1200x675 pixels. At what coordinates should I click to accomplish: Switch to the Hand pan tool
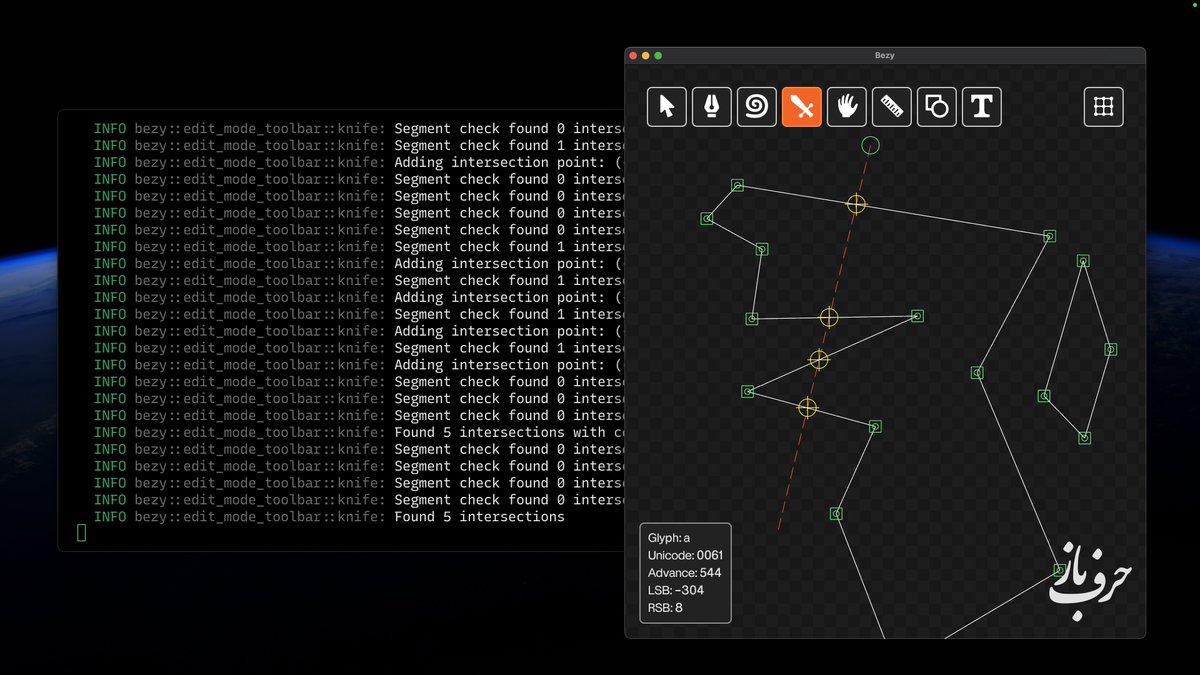[x=847, y=107]
